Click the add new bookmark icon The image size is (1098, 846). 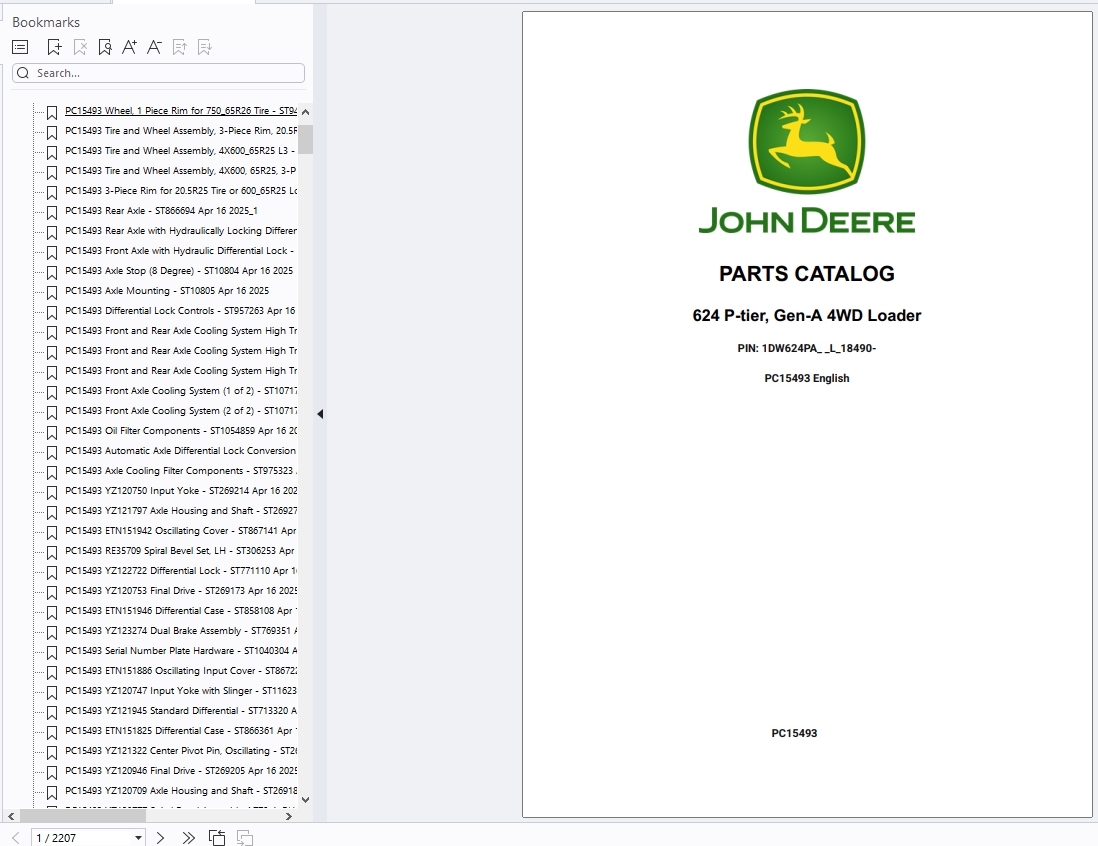pyautogui.click(x=54, y=47)
